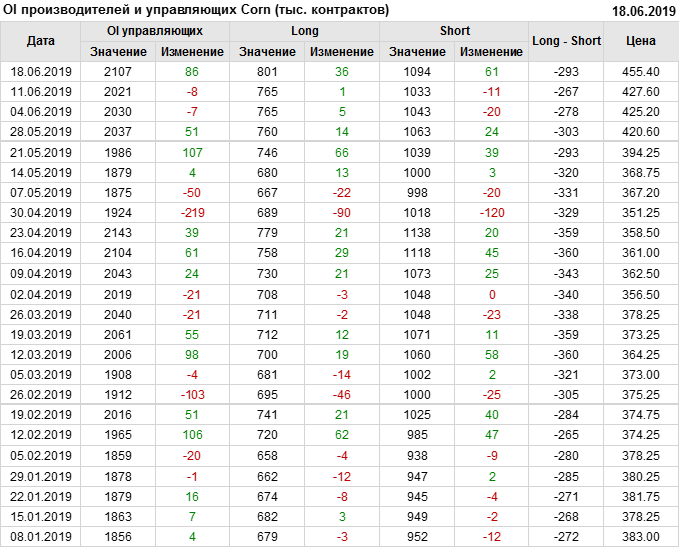The width and height of the screenshot is (680, 548).
Task: Select the 26.02.2019 date cell
Action: (x=41, y=393)
